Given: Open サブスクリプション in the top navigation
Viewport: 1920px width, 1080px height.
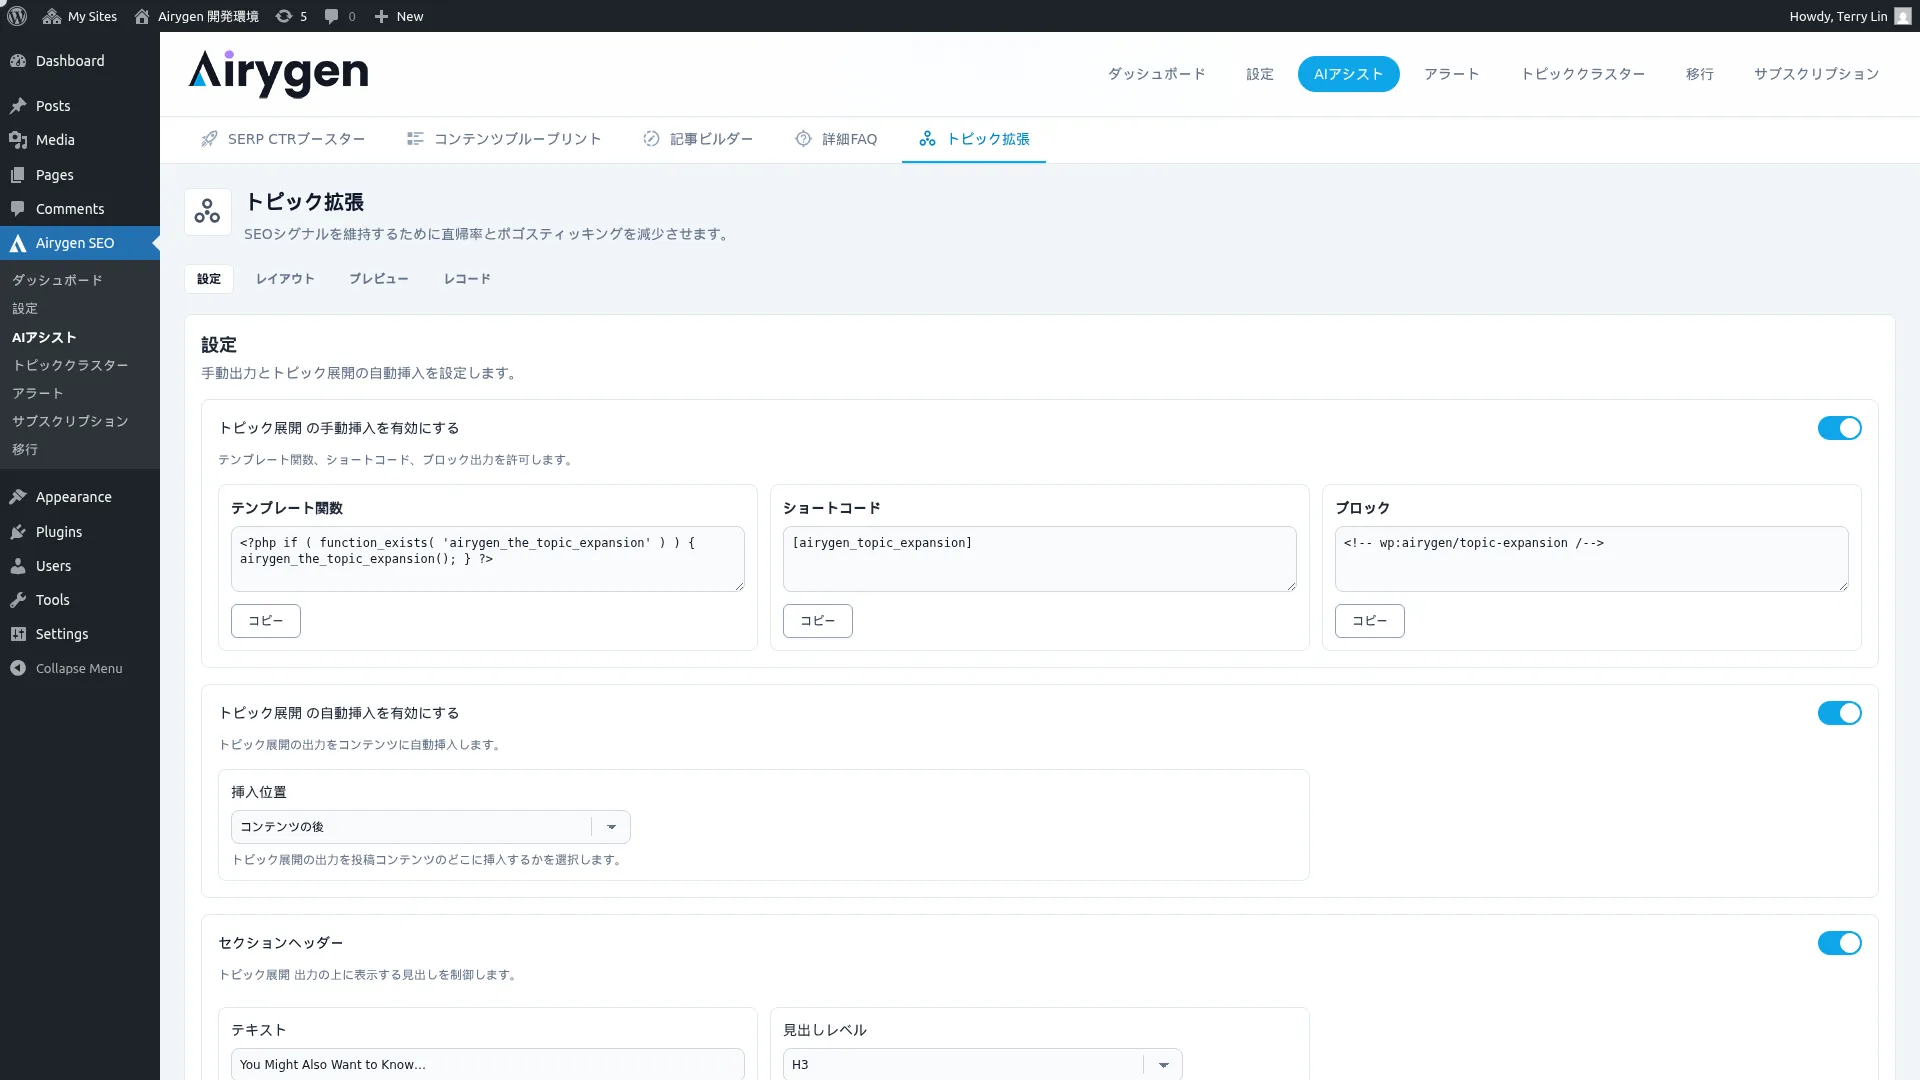Looking at the screenshot, I should click(1816, 74).
